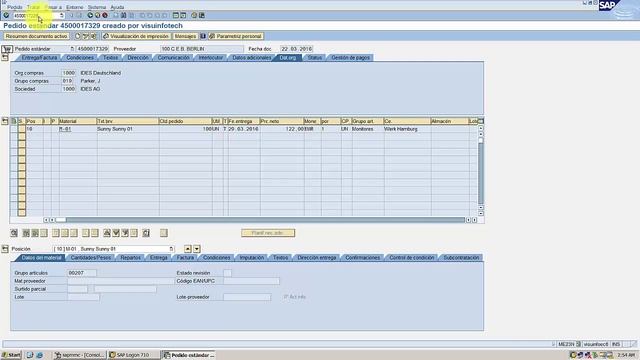
Task: Click the red Cancel icon
Action: tap(105, 16)
